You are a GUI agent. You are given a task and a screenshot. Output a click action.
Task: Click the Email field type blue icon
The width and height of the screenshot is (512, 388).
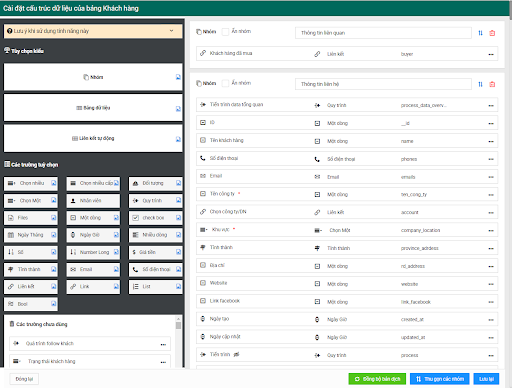[116, 269]
